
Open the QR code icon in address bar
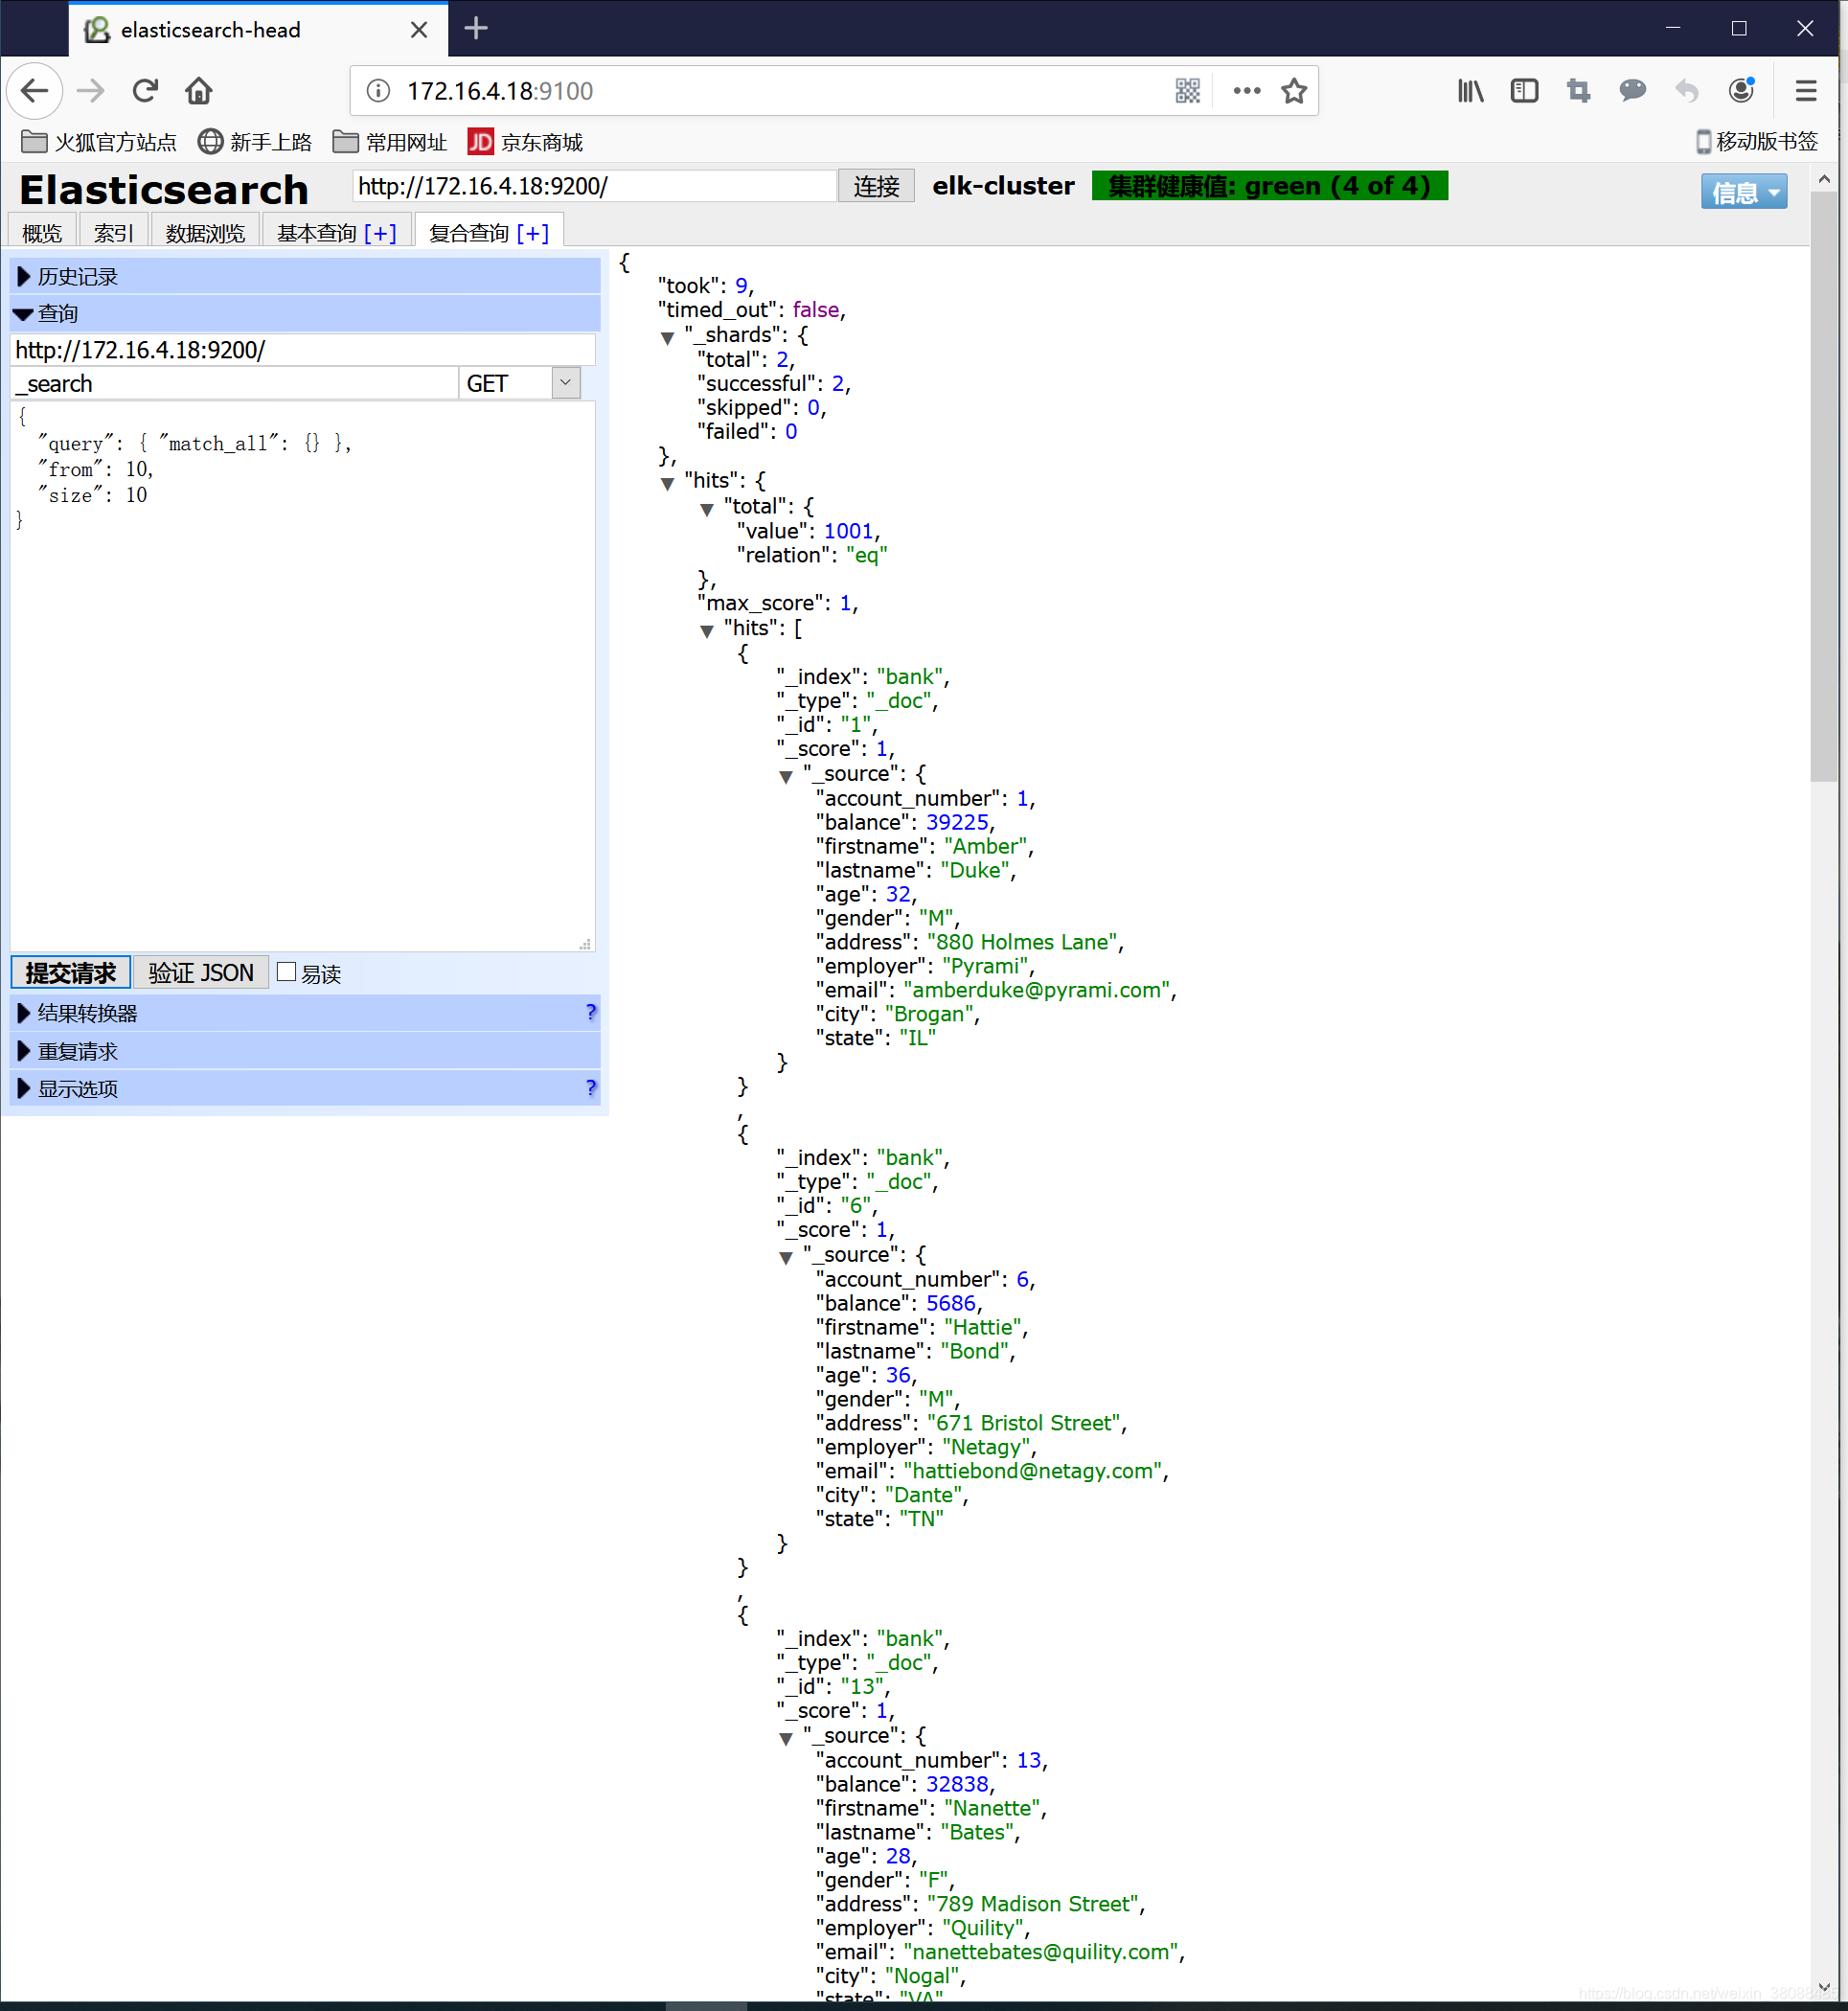pyautogui.click(x=1188, y=91)
